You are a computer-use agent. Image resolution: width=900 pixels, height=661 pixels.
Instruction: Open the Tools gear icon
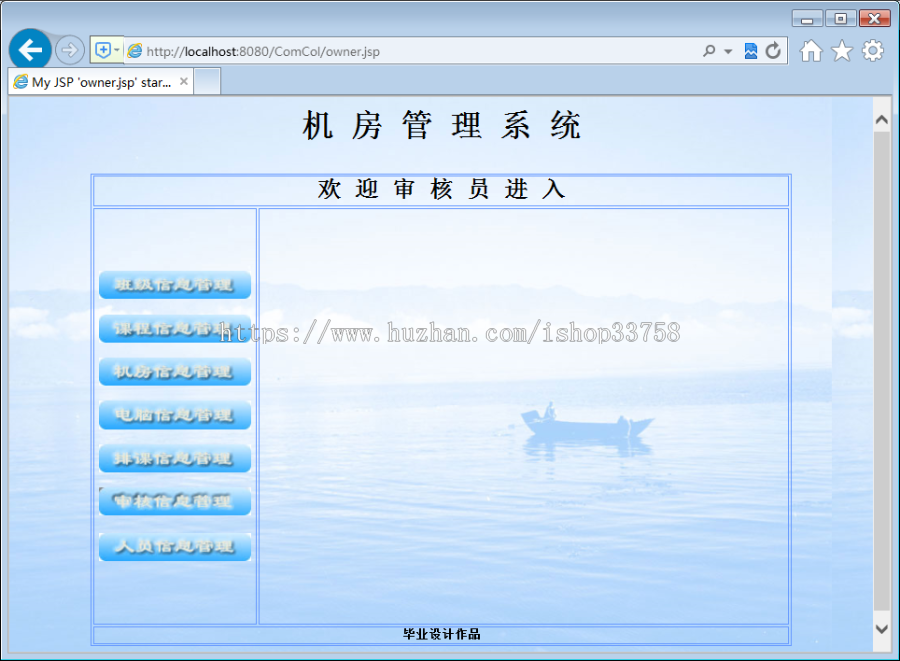tap(871, 50)
